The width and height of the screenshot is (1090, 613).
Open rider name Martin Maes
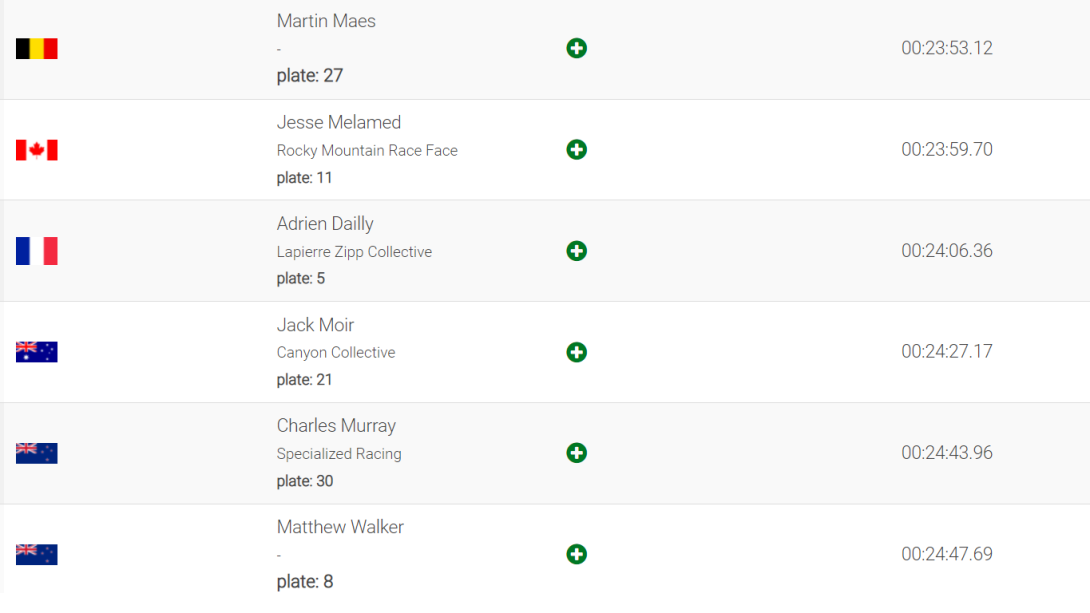(326, 21)
